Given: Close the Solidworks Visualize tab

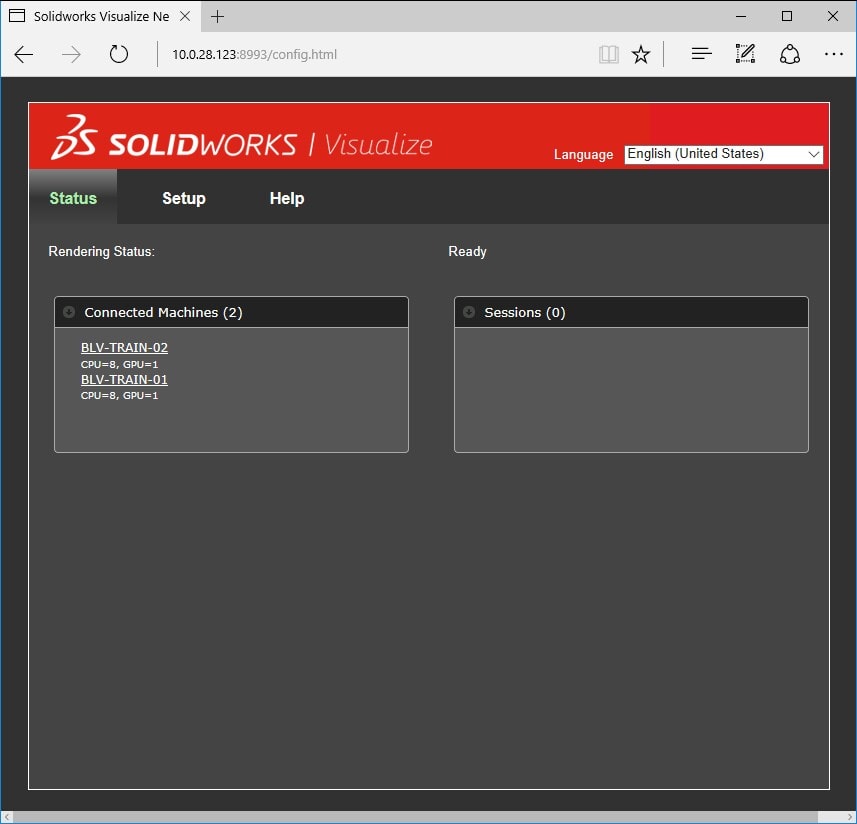Looking at the screenshot, I should [185, 16].
